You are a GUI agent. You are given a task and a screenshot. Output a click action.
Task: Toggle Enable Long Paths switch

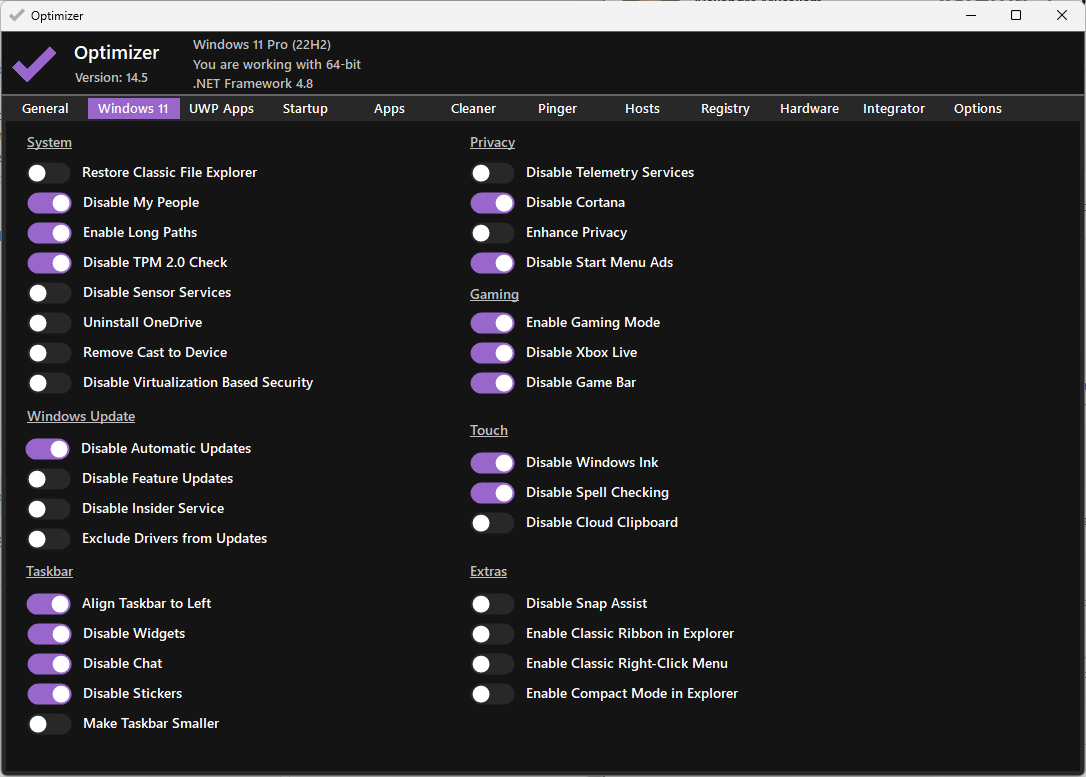point(49,233)
